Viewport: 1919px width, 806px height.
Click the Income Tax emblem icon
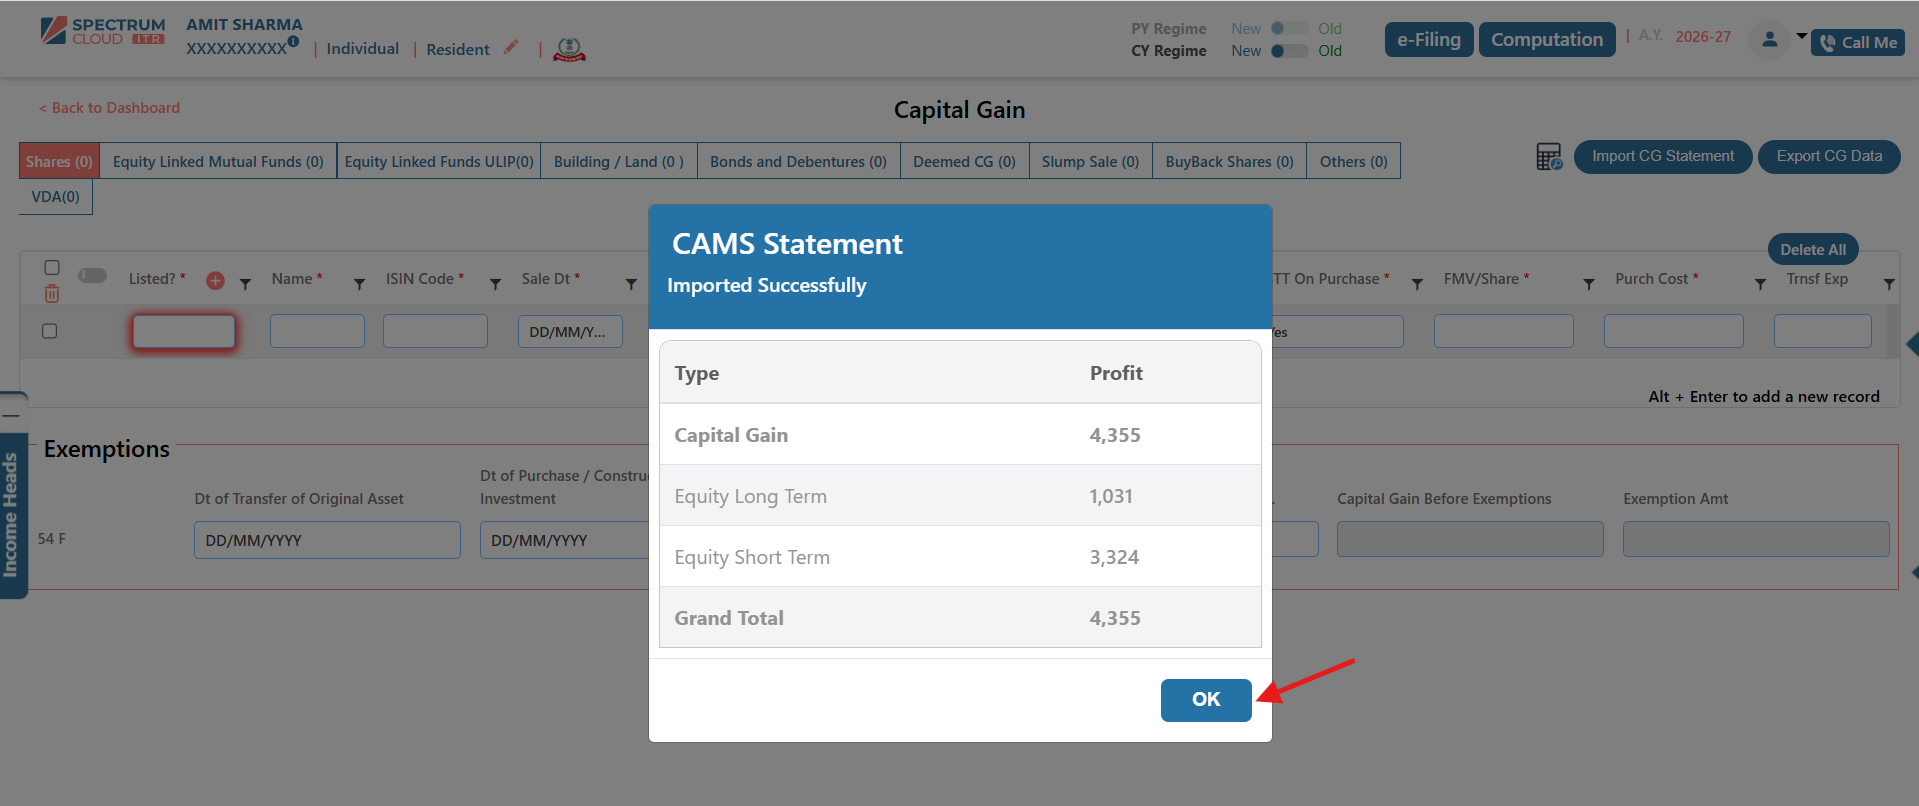point(569,49)
